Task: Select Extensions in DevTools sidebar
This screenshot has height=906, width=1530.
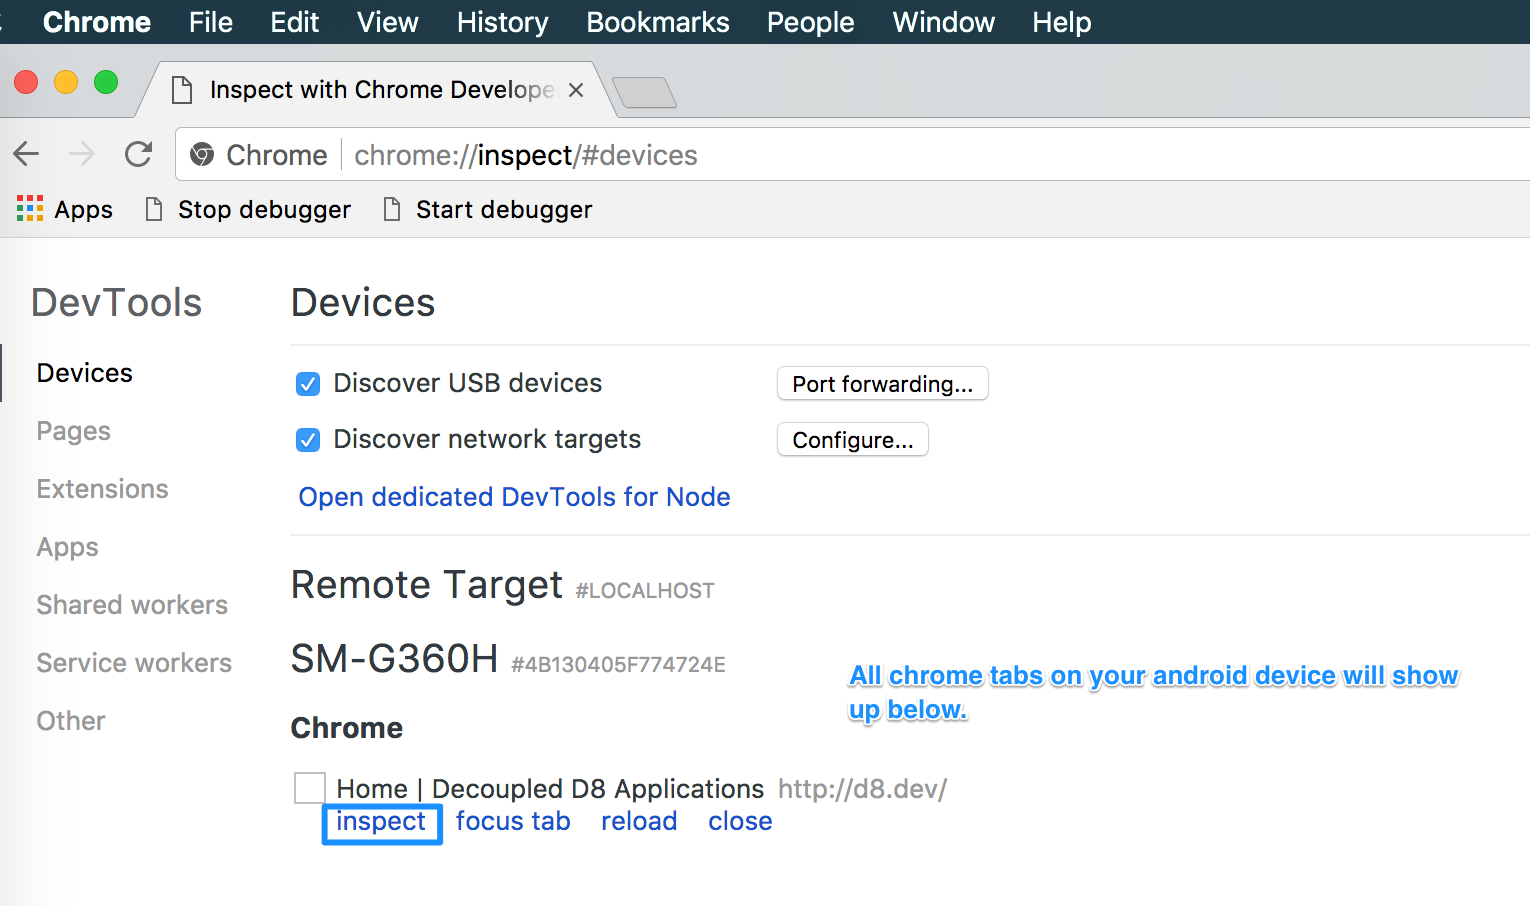Action: [x=103, y=489]
